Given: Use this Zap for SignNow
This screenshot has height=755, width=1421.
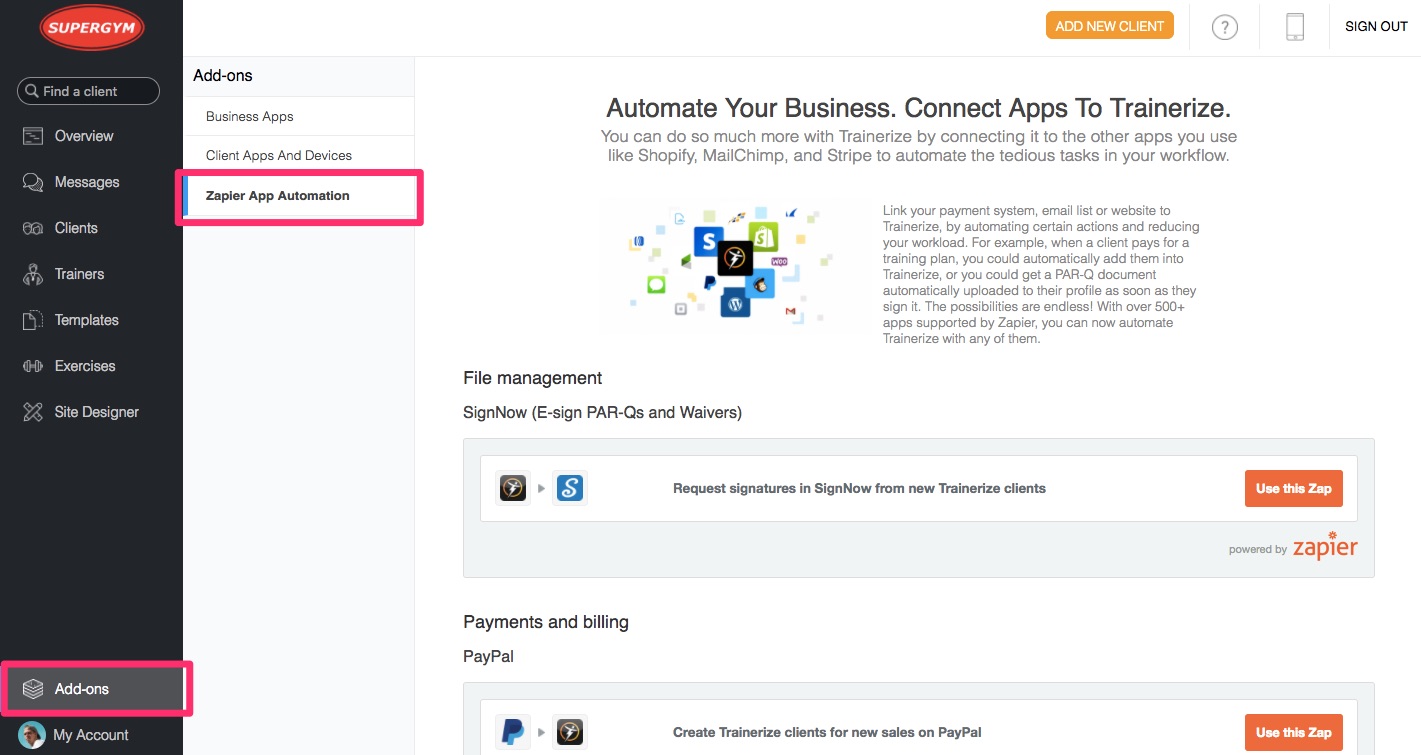Looking at the screenshot, I should pos(1294,488).
